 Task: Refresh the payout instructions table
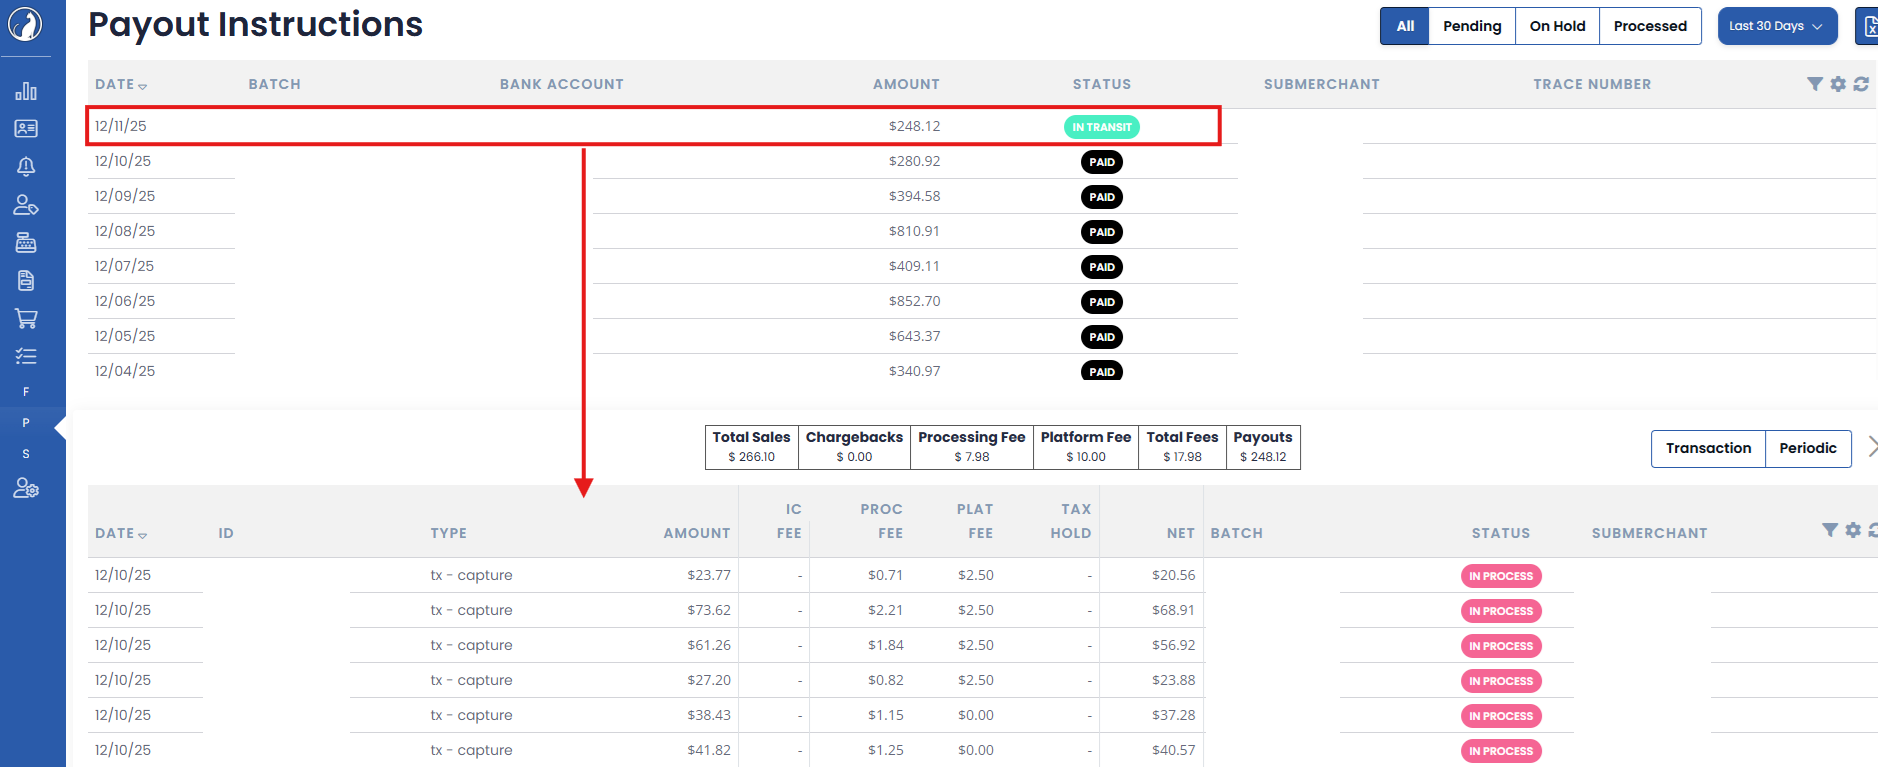[1861, 84]
